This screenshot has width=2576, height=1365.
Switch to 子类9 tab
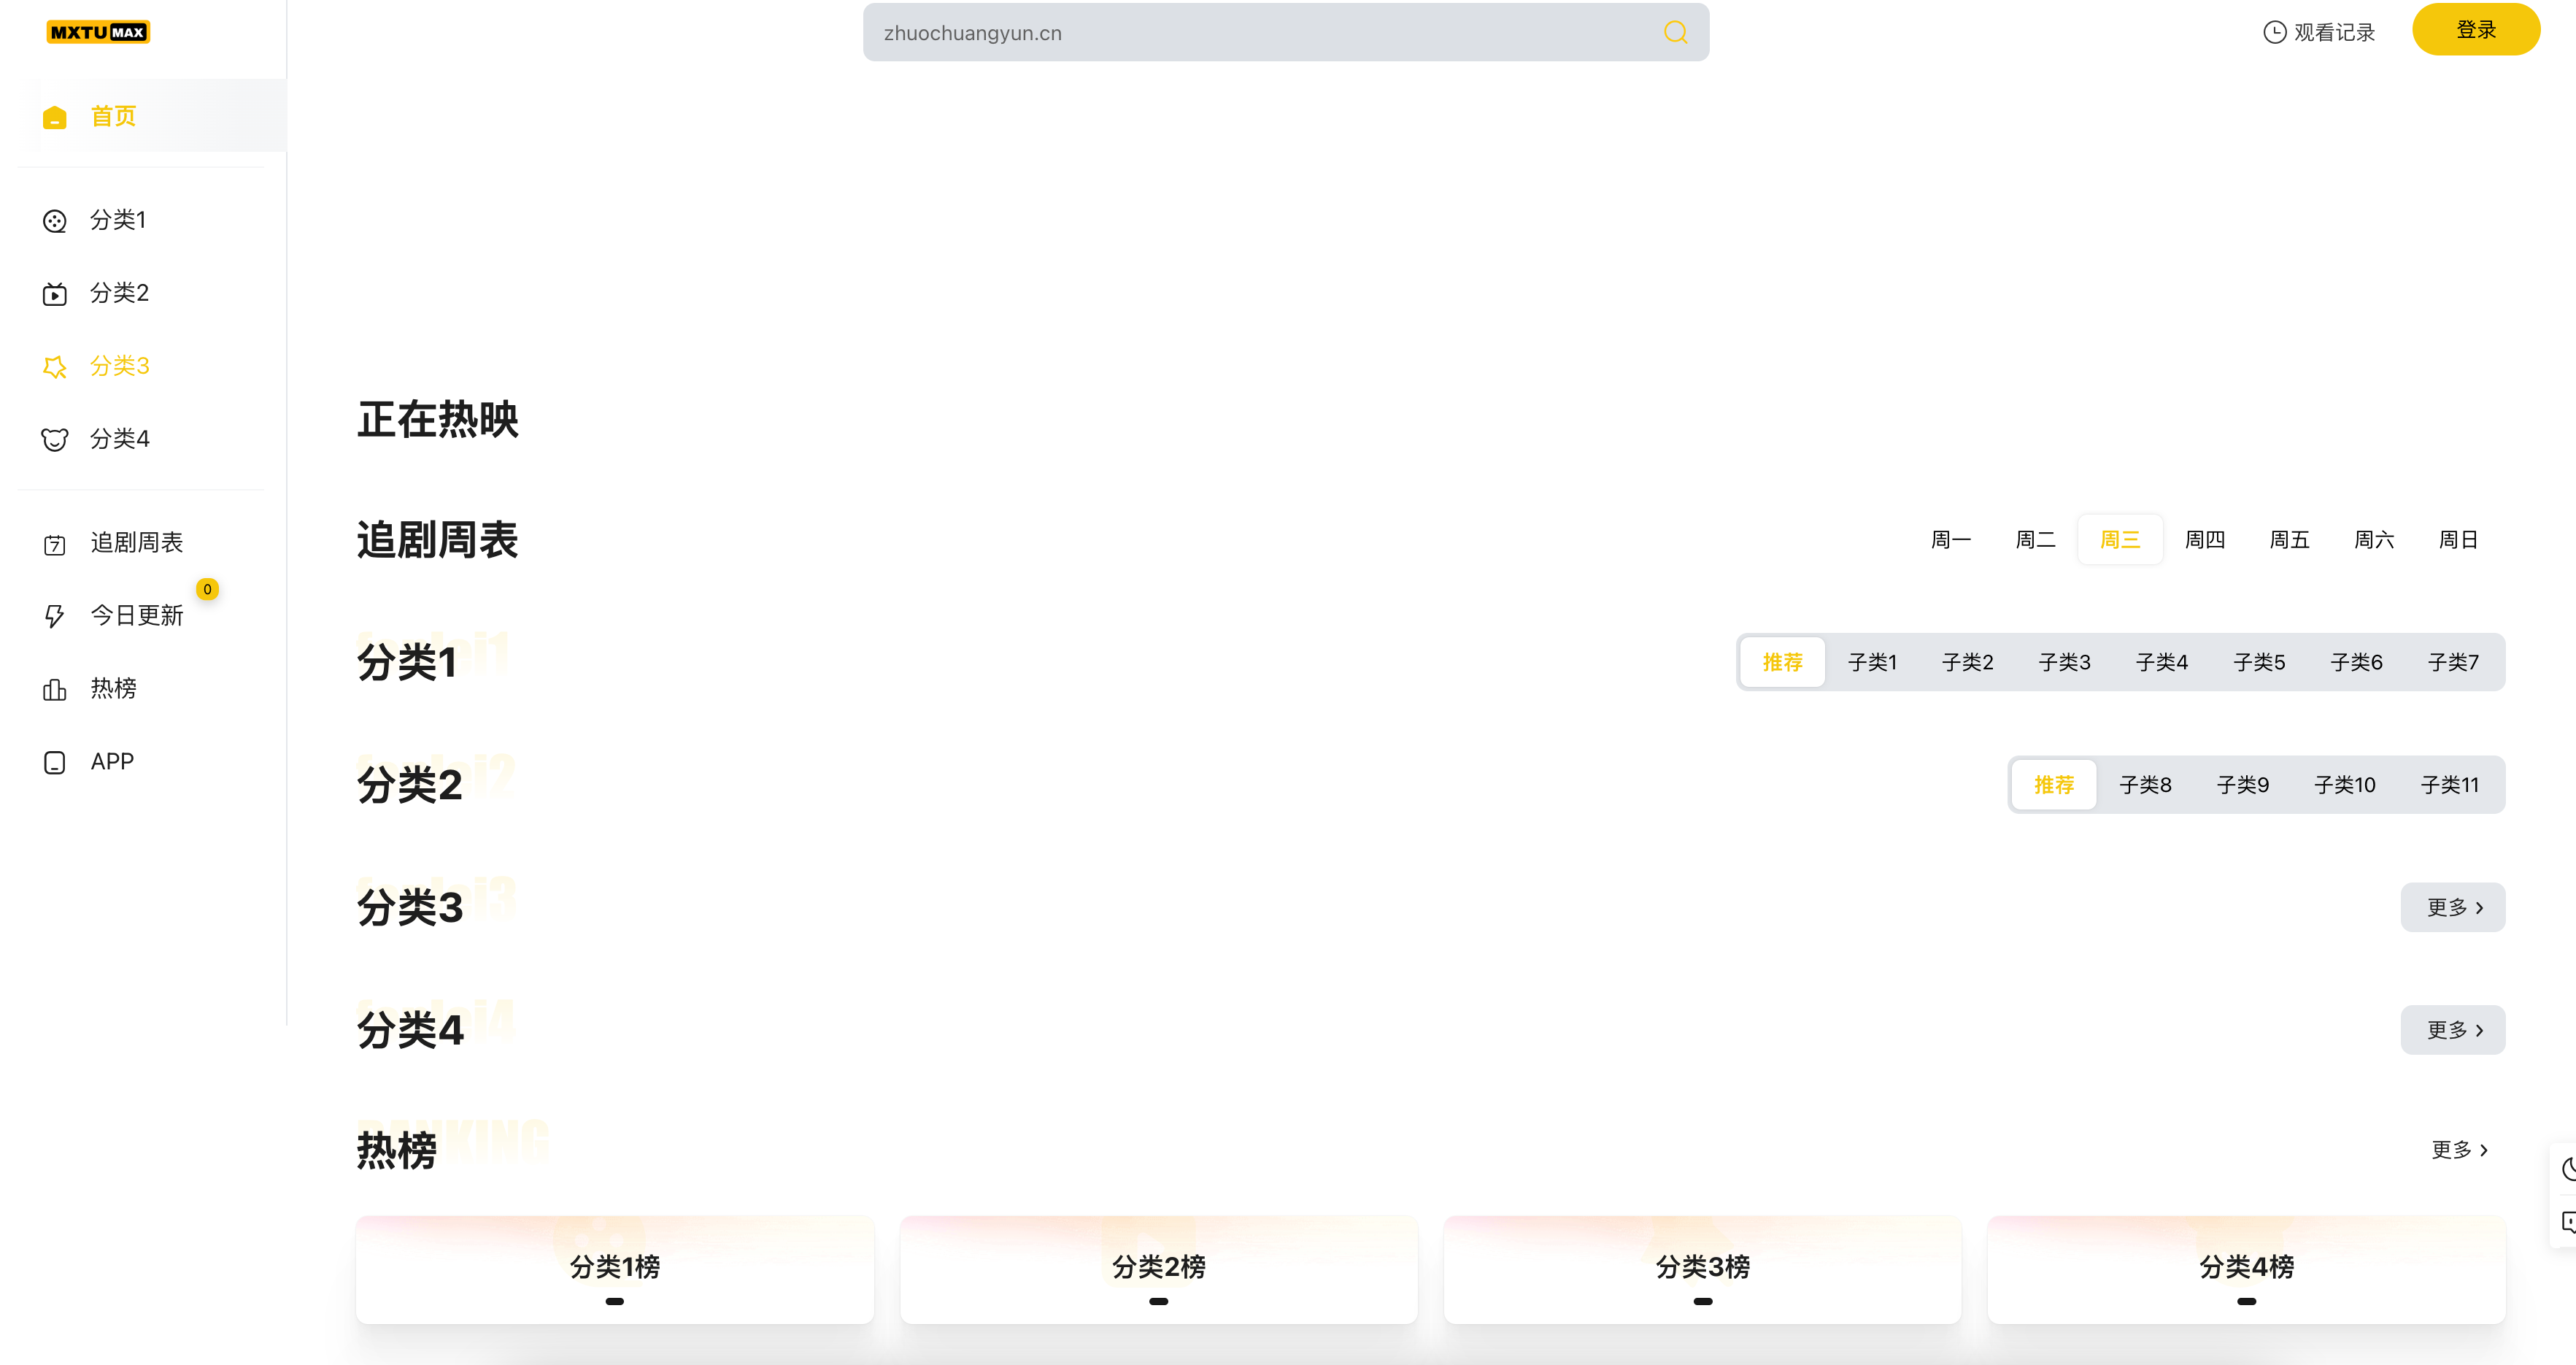(x=2242, y=785)
